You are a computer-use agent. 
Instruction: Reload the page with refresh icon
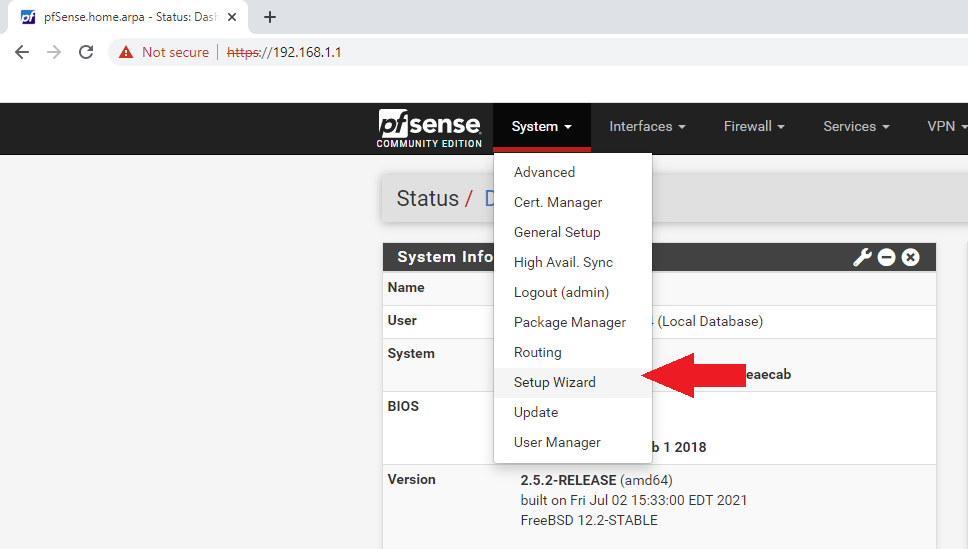coord(86,52)
